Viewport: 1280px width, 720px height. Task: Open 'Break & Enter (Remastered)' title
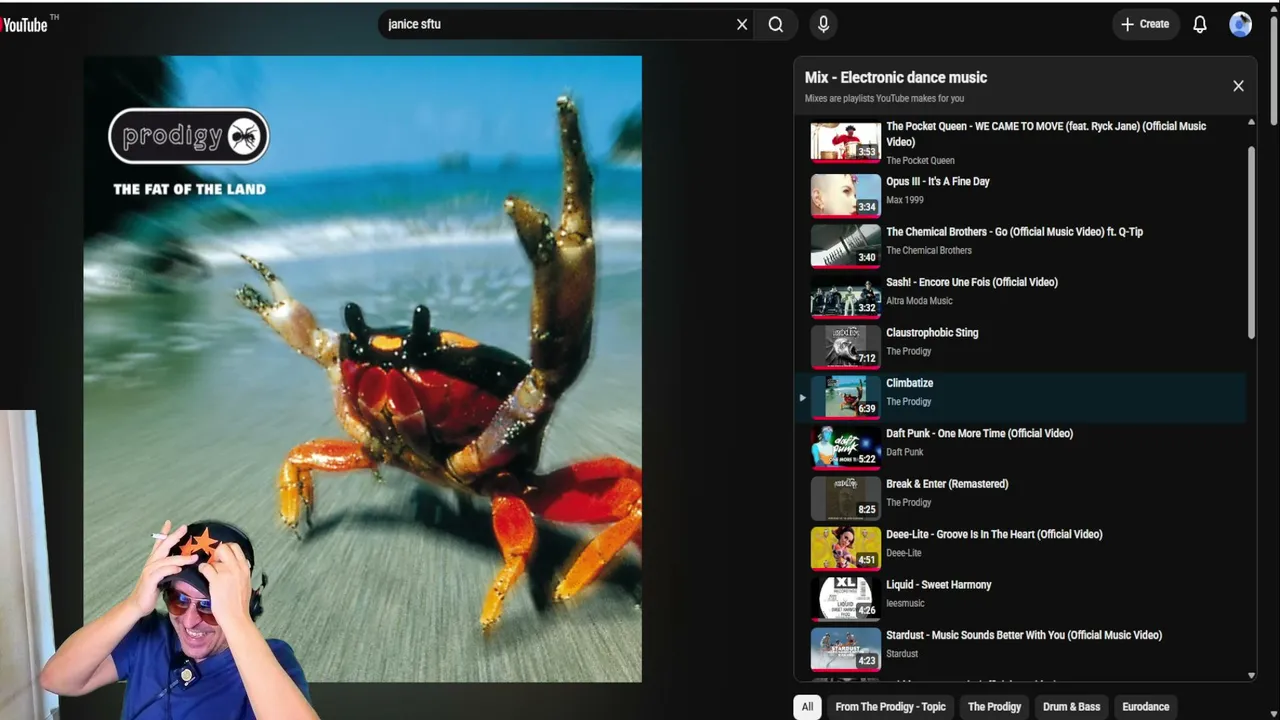click(947, 484)
